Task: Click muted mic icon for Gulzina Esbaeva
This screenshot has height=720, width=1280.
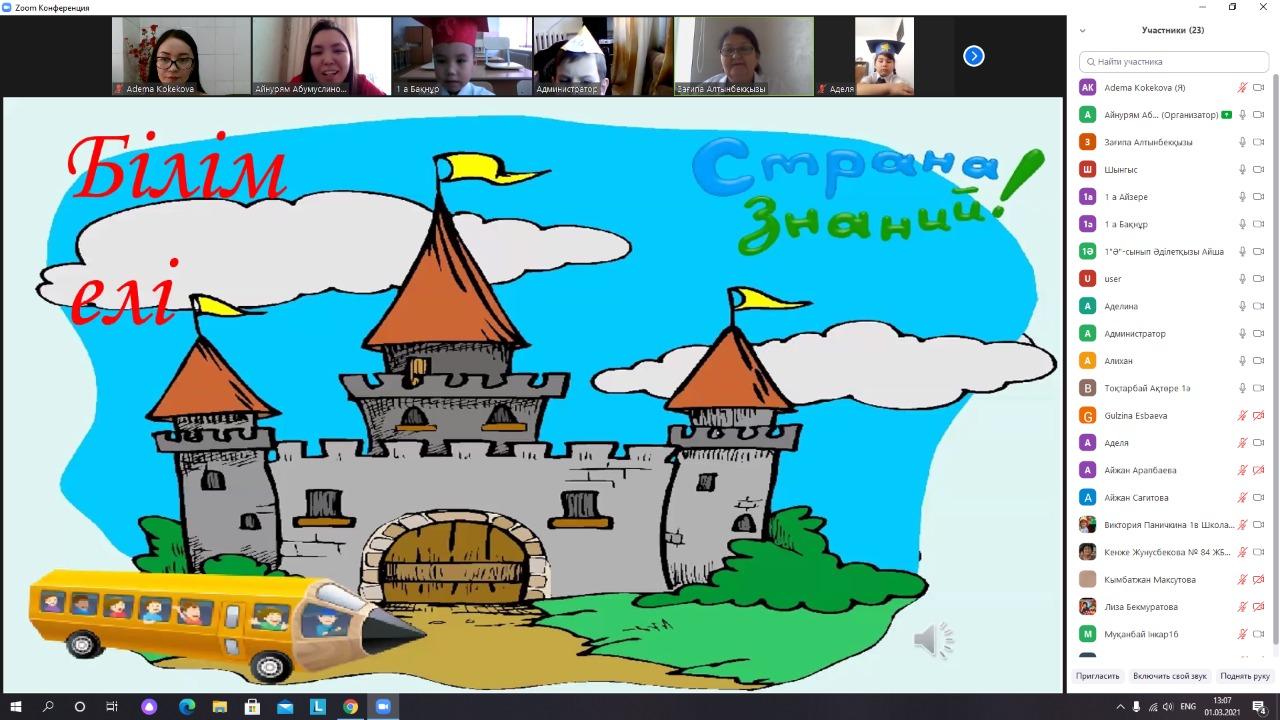Action: [1242, 416]
